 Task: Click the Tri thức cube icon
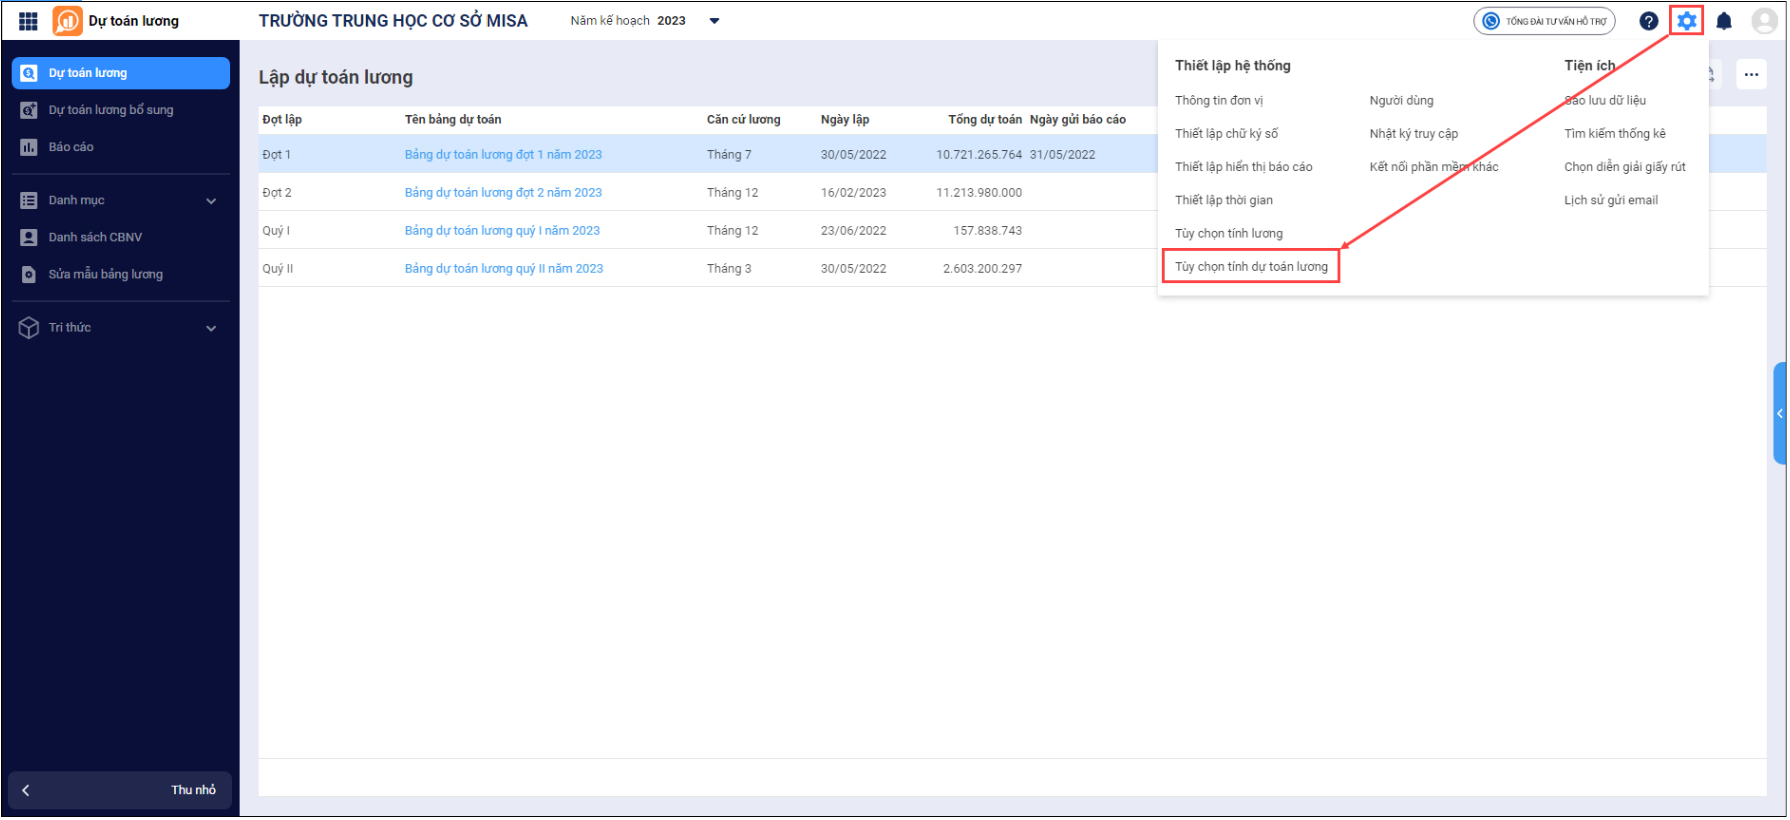(x=29, y=328)
